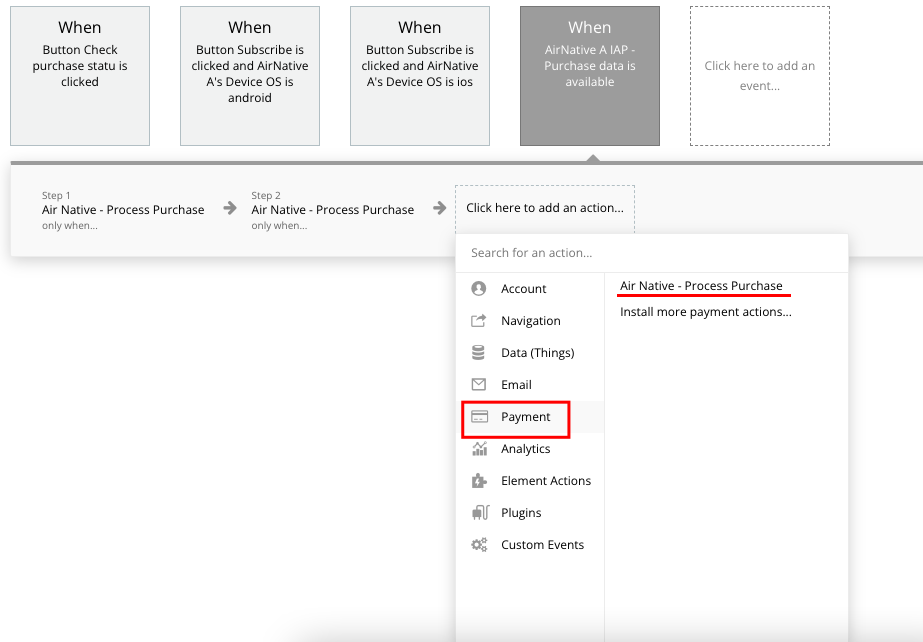Choose Air Native - Process Purchase action
Viewport: 923px width, 642px height.
tap(701, 286)
